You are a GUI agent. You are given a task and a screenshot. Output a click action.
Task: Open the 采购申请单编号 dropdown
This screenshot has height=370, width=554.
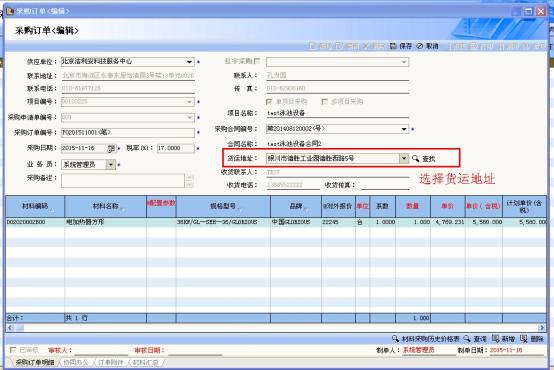[x=189, y=117]
